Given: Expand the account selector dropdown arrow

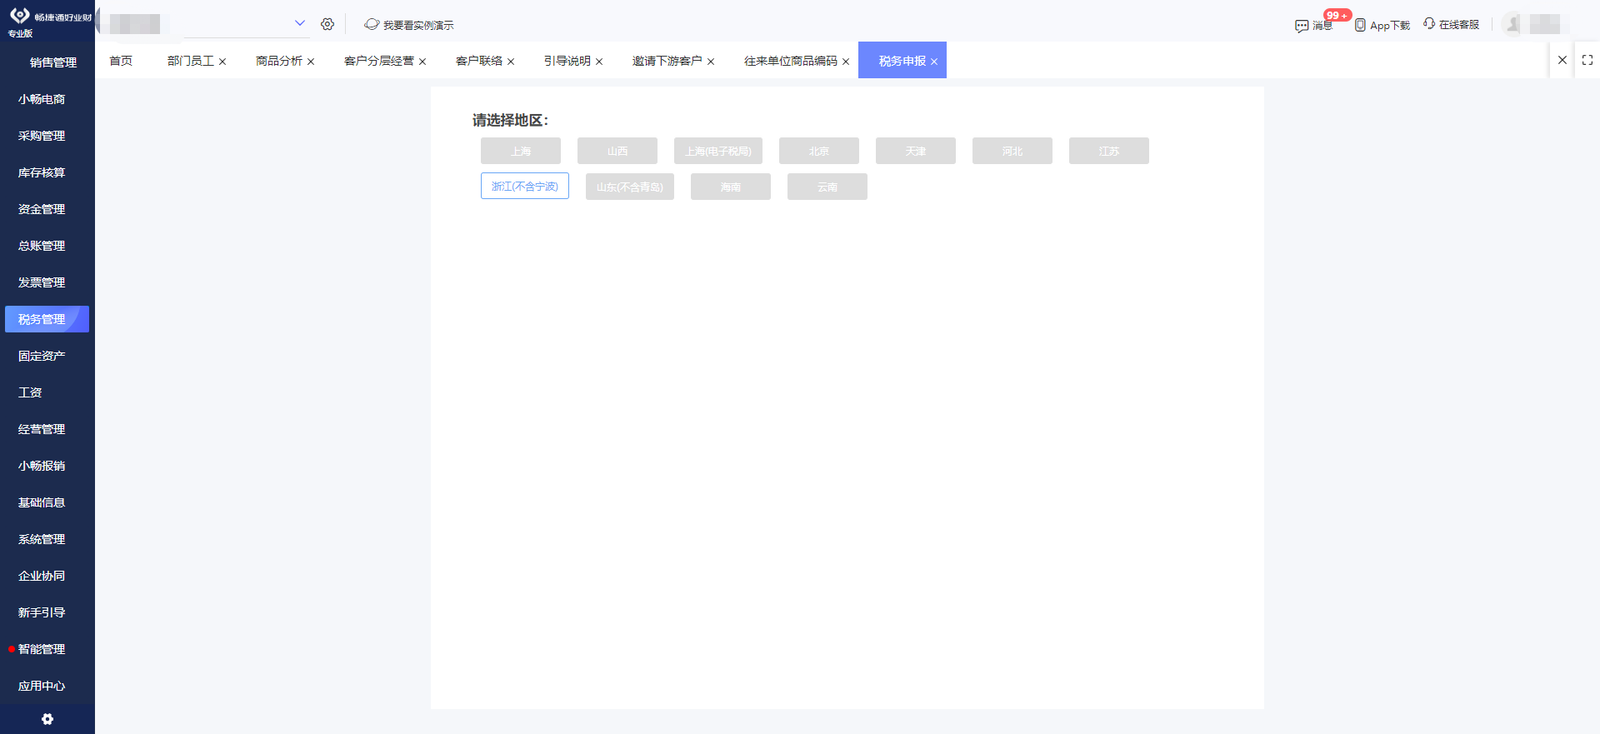Looking at the screenshot, I should (x=300, y=23).
